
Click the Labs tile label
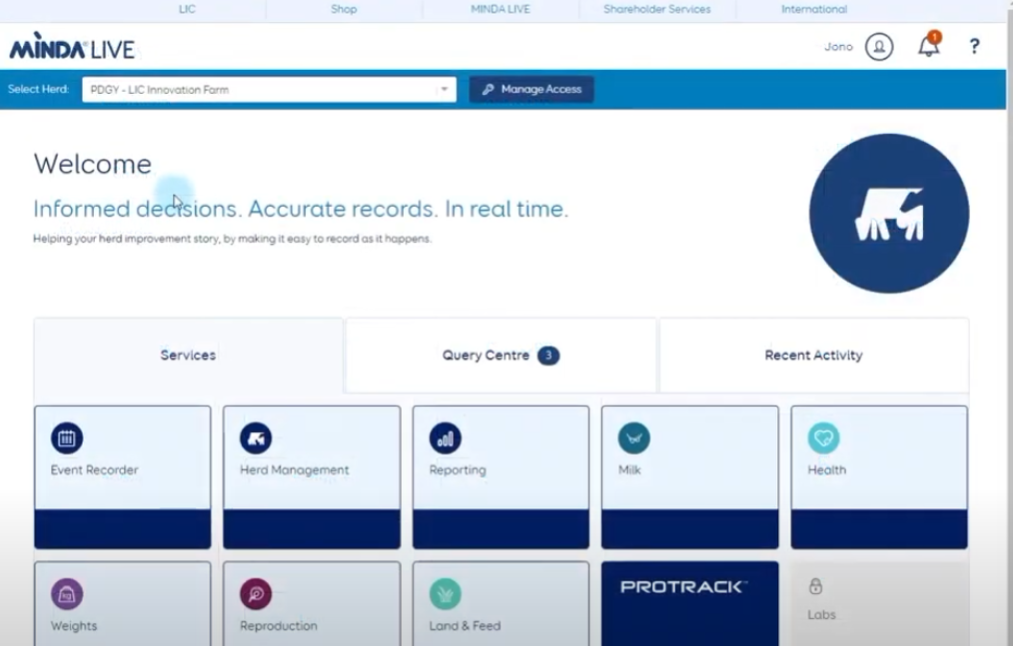[x=821, y=614]
